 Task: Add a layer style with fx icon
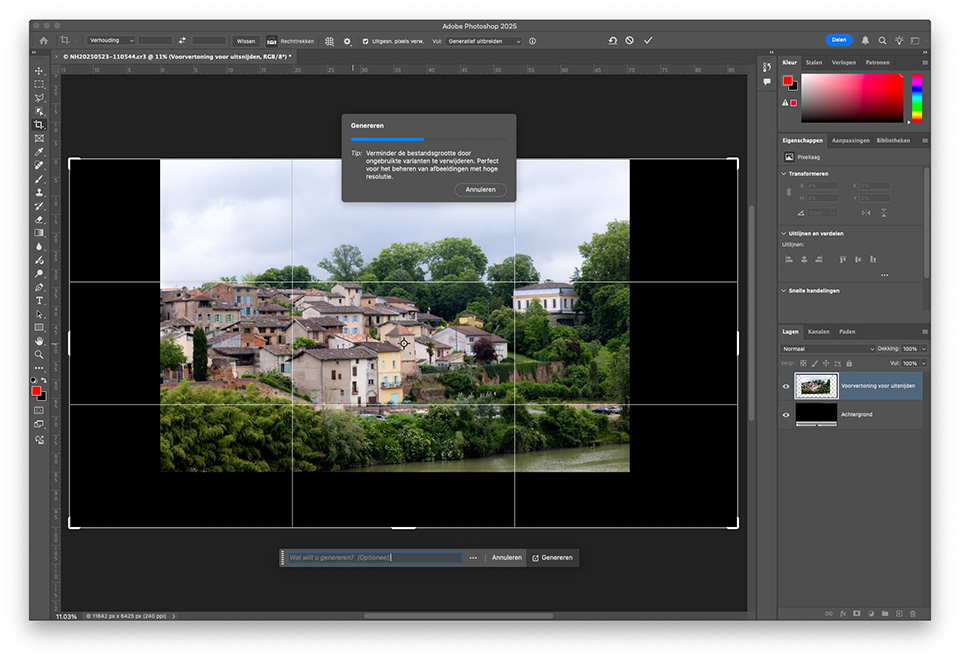(843, 614)
